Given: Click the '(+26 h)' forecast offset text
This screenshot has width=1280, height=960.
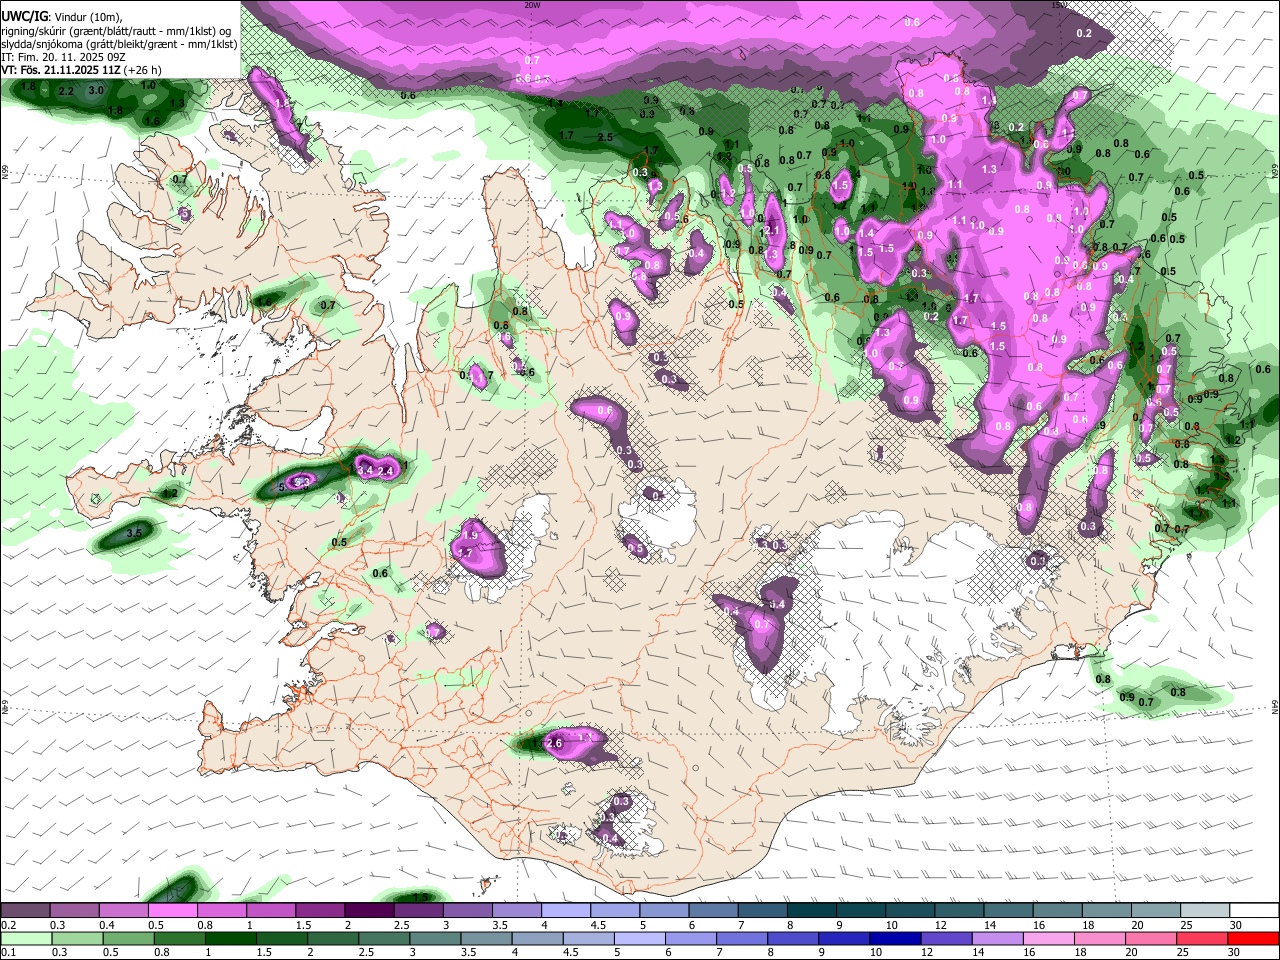Looking at the screenshot, I should click(145, 70).
